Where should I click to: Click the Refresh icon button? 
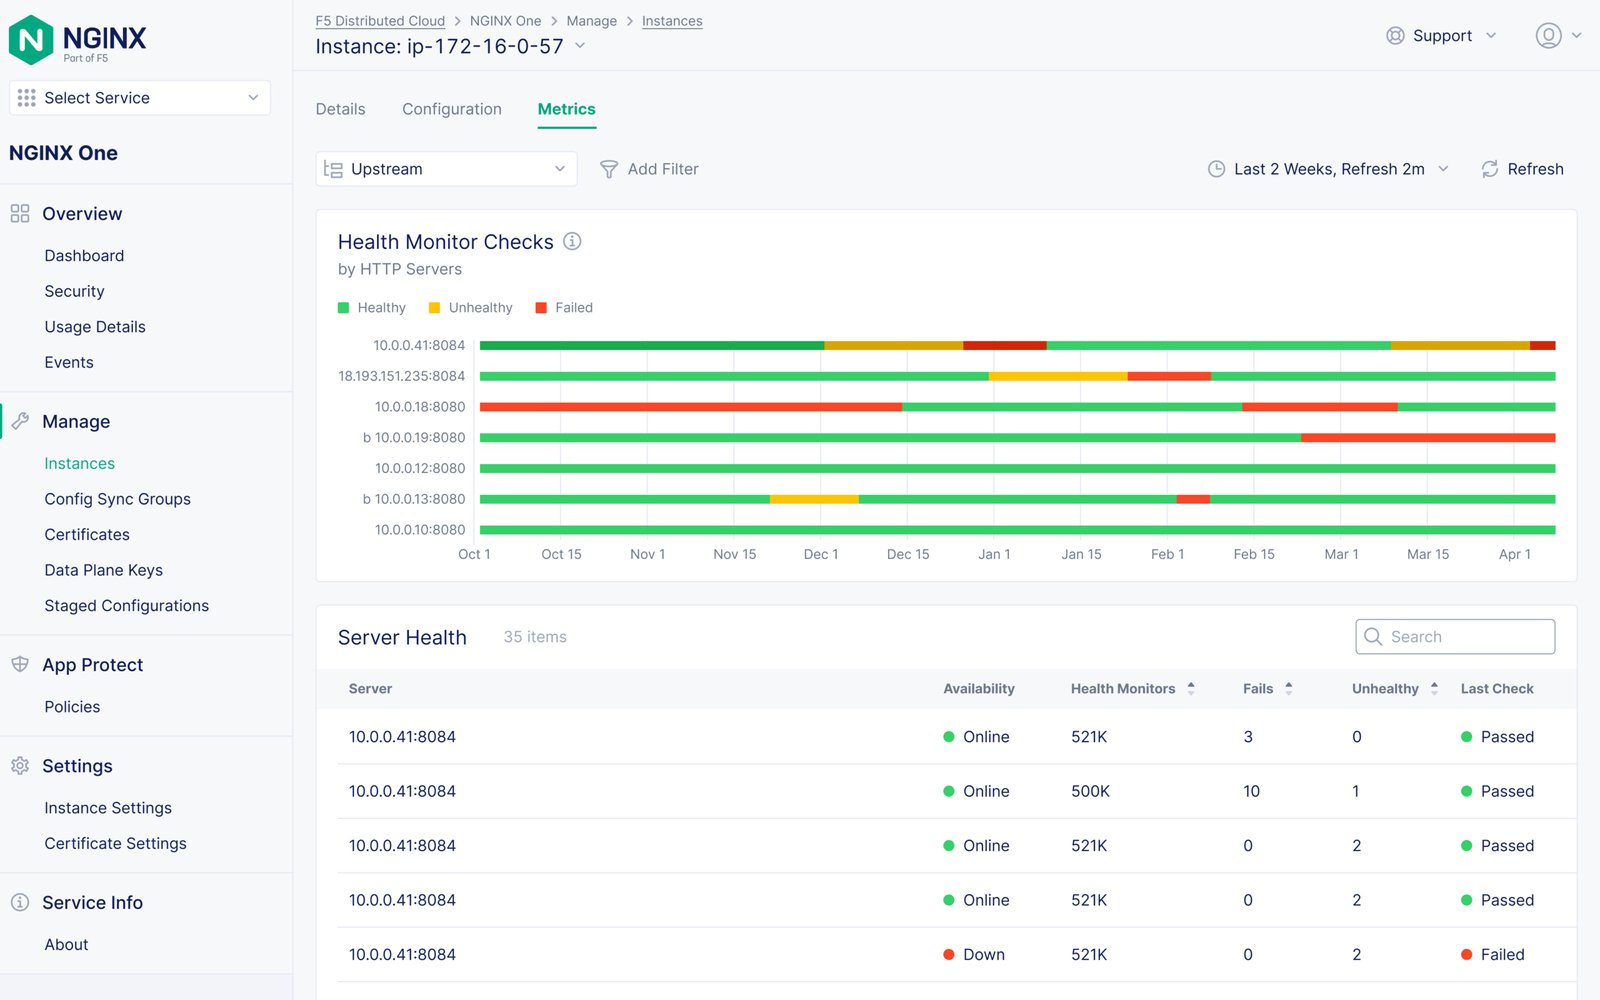click(x=1490, y=169)
